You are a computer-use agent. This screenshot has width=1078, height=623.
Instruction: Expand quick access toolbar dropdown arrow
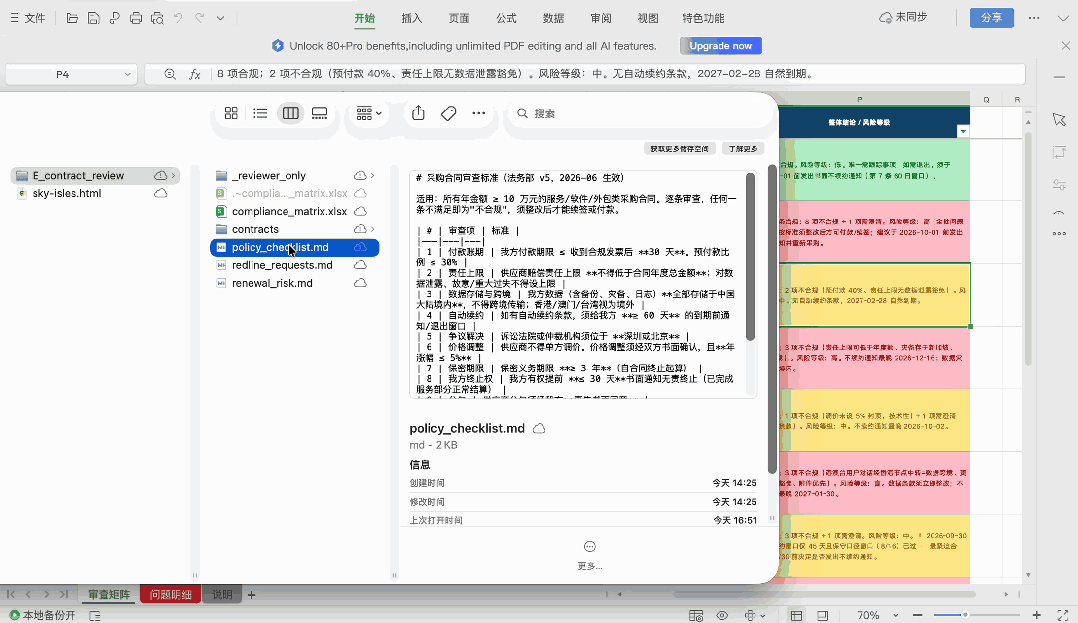[220, 19]
